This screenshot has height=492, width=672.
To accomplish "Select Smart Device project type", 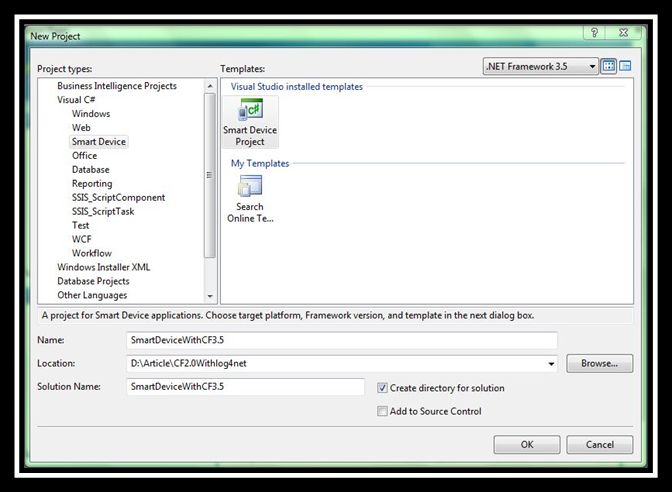I will 99,142.
